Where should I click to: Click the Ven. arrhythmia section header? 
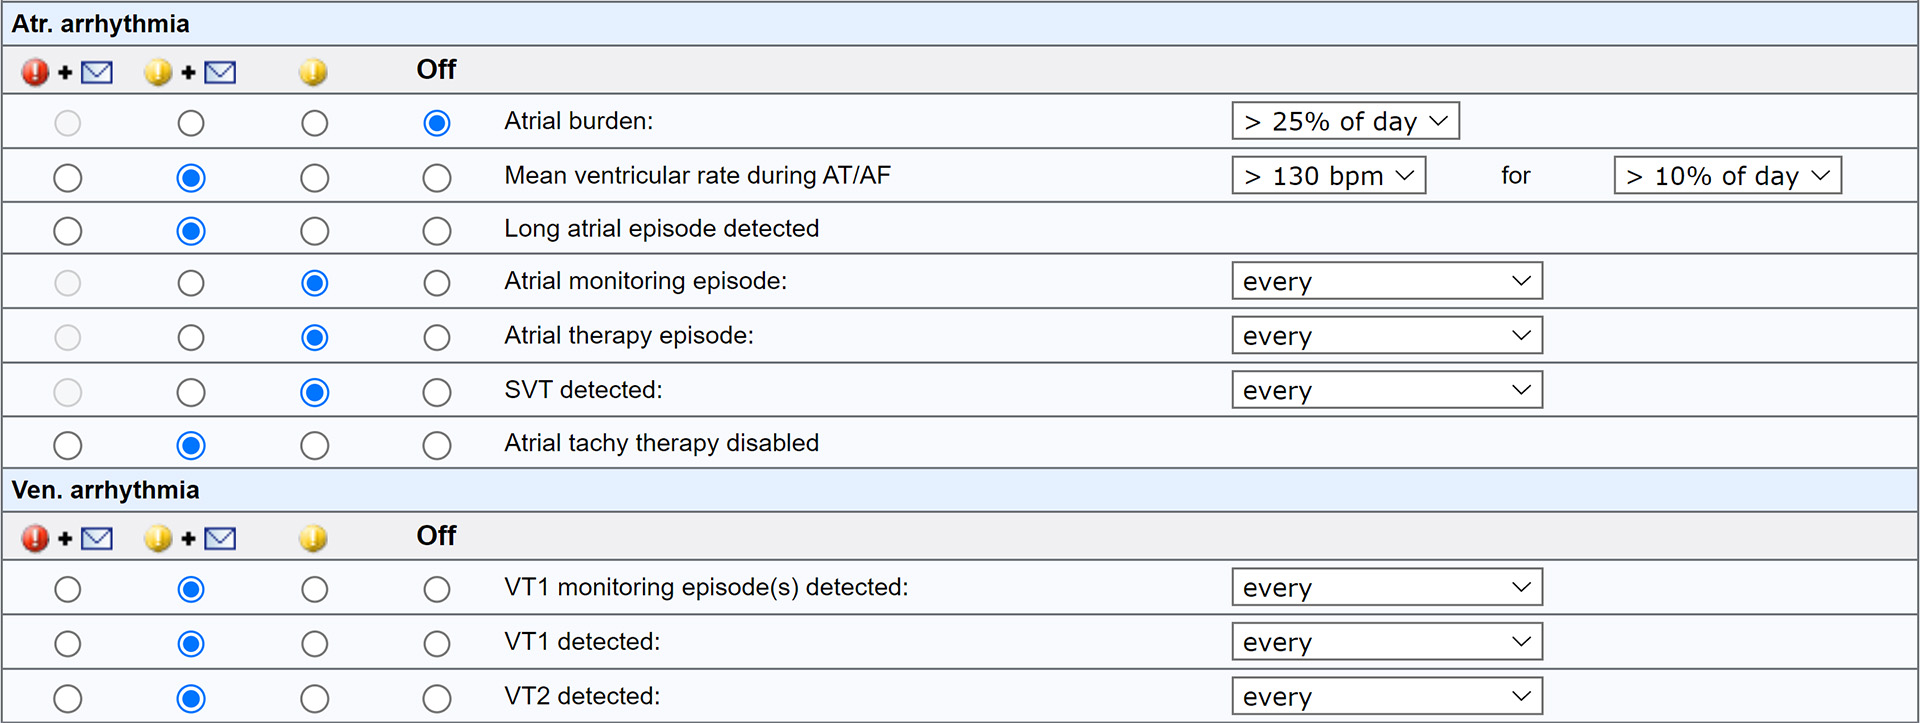coord(105,490)
